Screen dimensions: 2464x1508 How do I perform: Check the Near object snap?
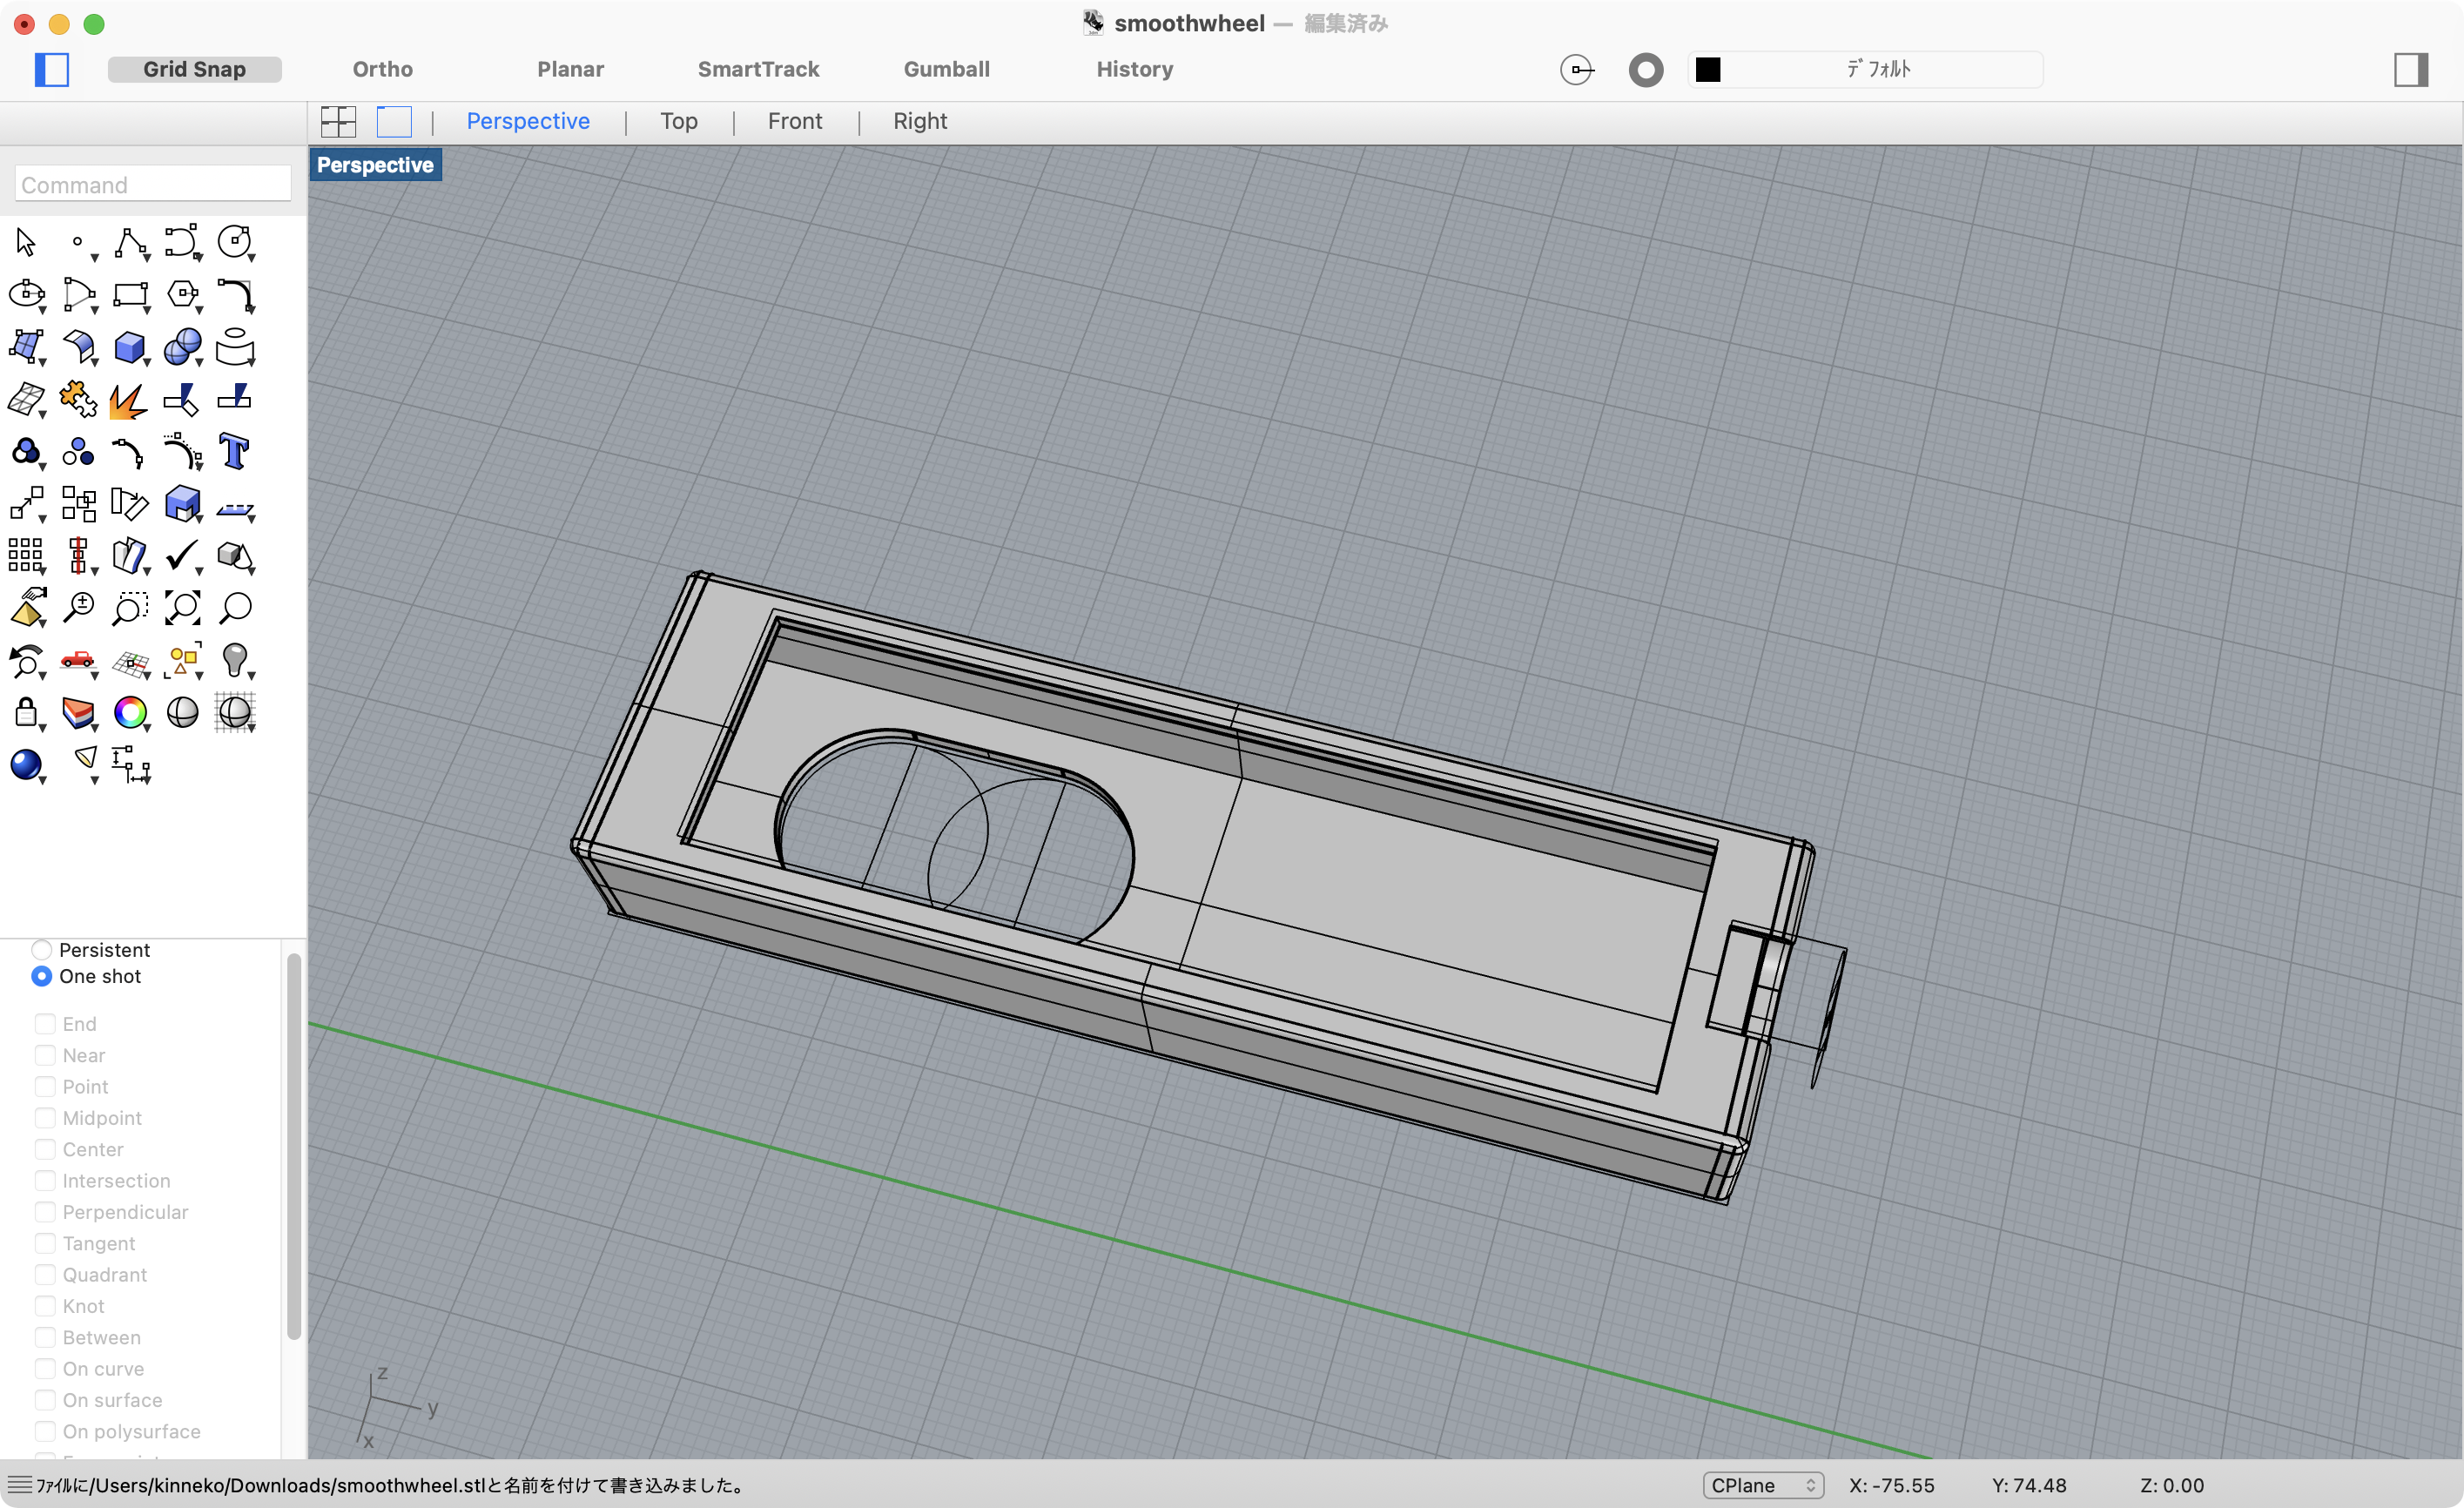[45, 1055]
